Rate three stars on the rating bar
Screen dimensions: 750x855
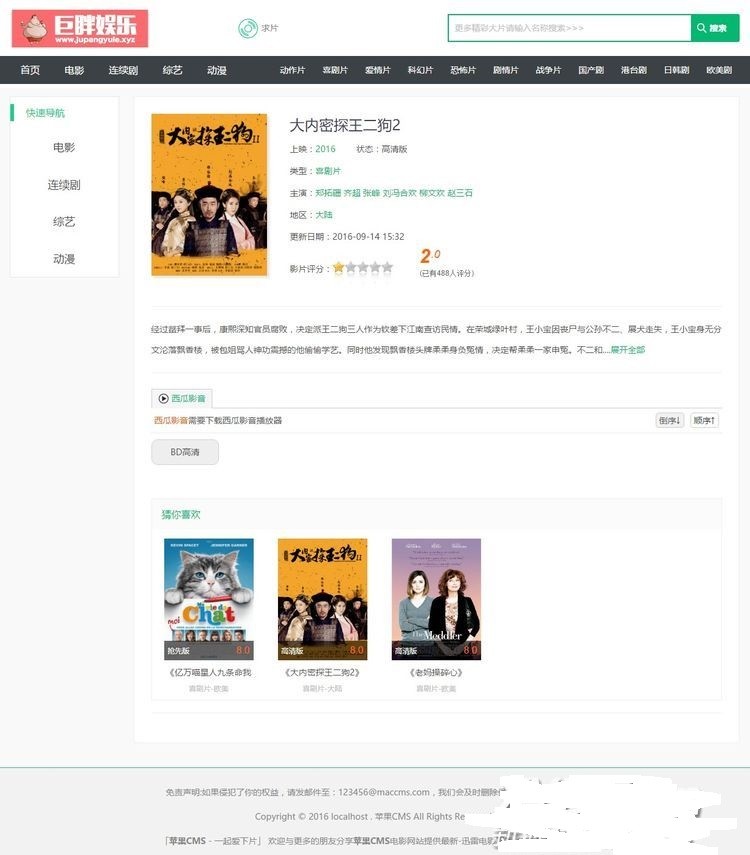pyautogui.click(x=363, y=267)
